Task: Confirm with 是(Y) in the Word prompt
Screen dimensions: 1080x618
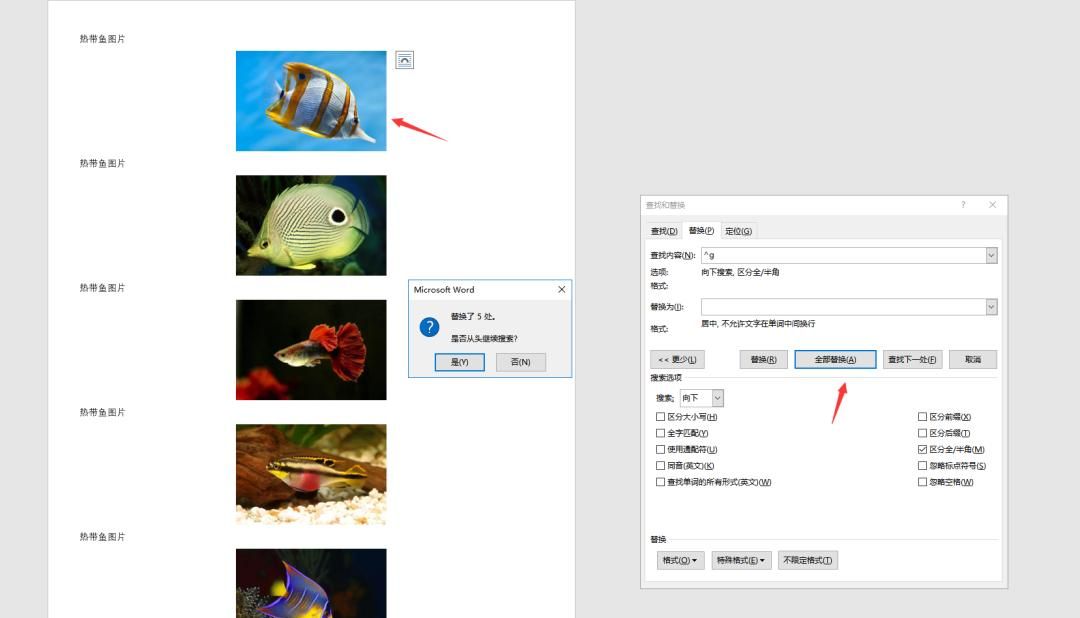Action: pos(459,362)
